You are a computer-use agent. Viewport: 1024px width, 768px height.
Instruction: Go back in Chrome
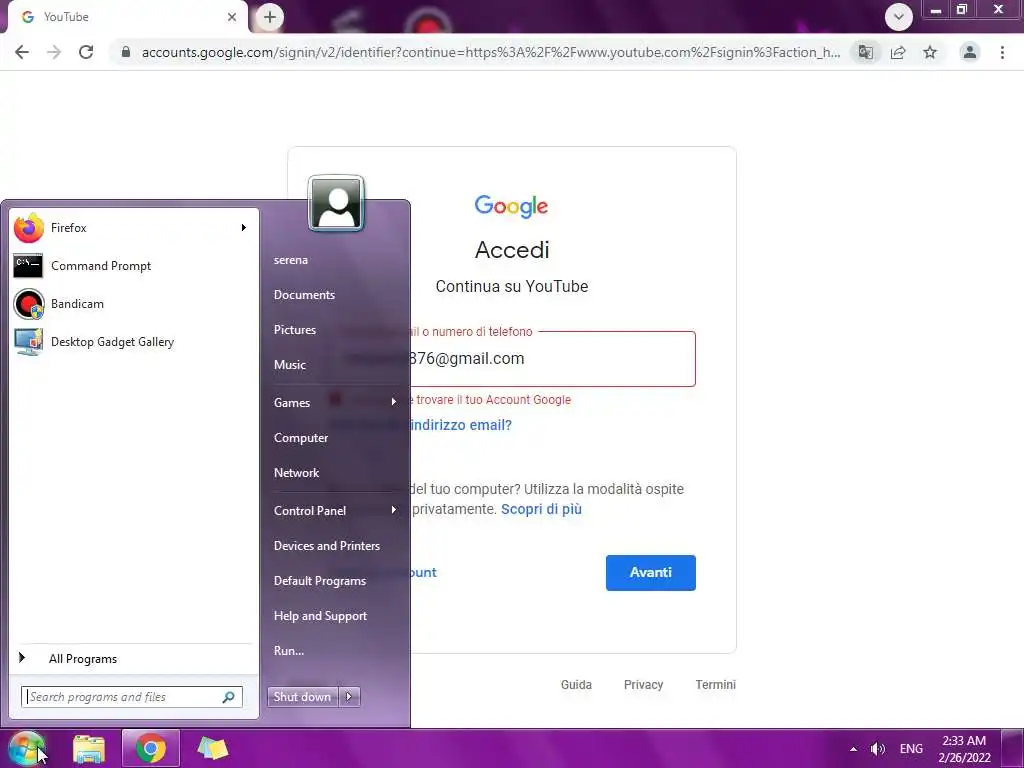22,52
